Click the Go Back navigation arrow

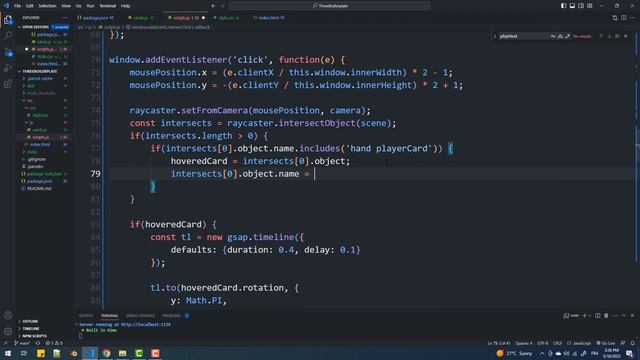(213, 6)
